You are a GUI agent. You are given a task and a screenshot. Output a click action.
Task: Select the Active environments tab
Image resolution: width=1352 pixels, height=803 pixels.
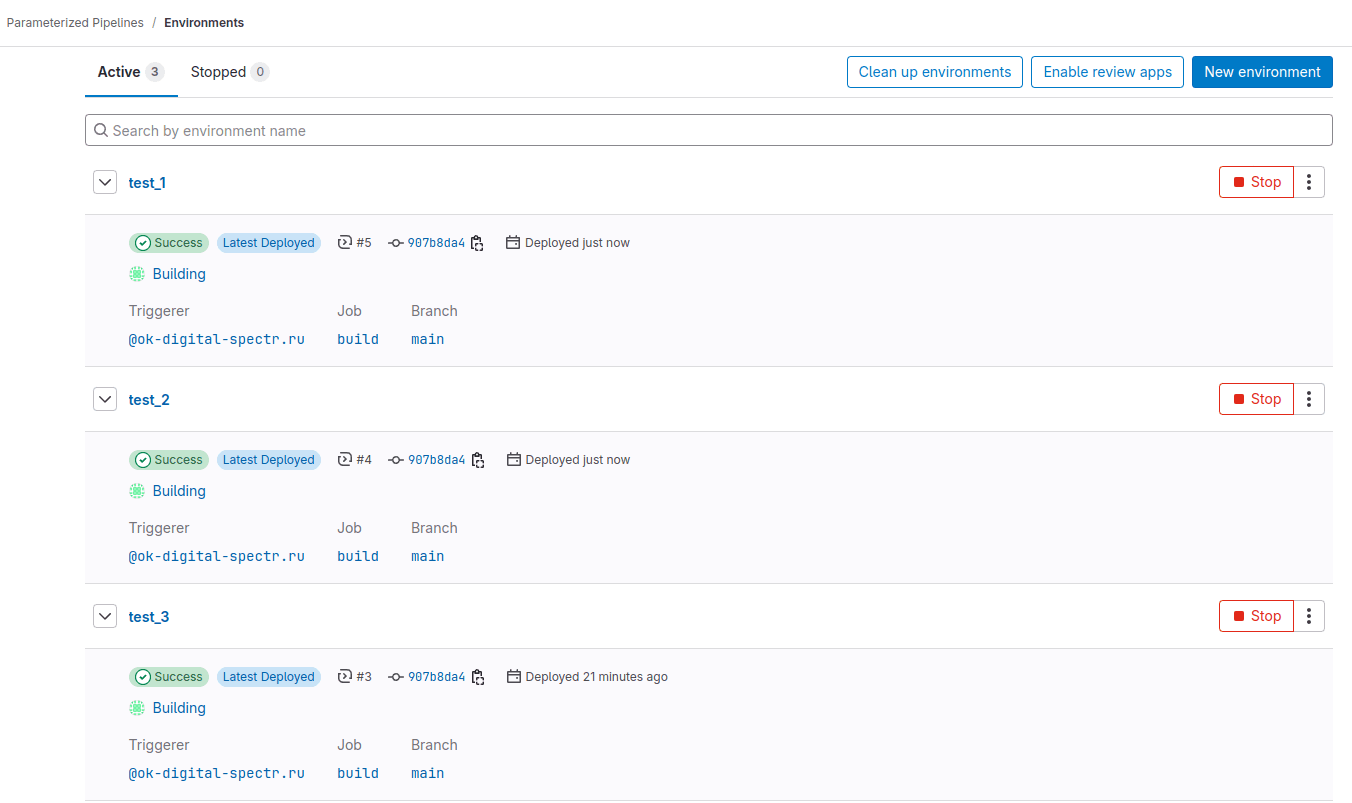pyautogui.click(x=130, y=72)
